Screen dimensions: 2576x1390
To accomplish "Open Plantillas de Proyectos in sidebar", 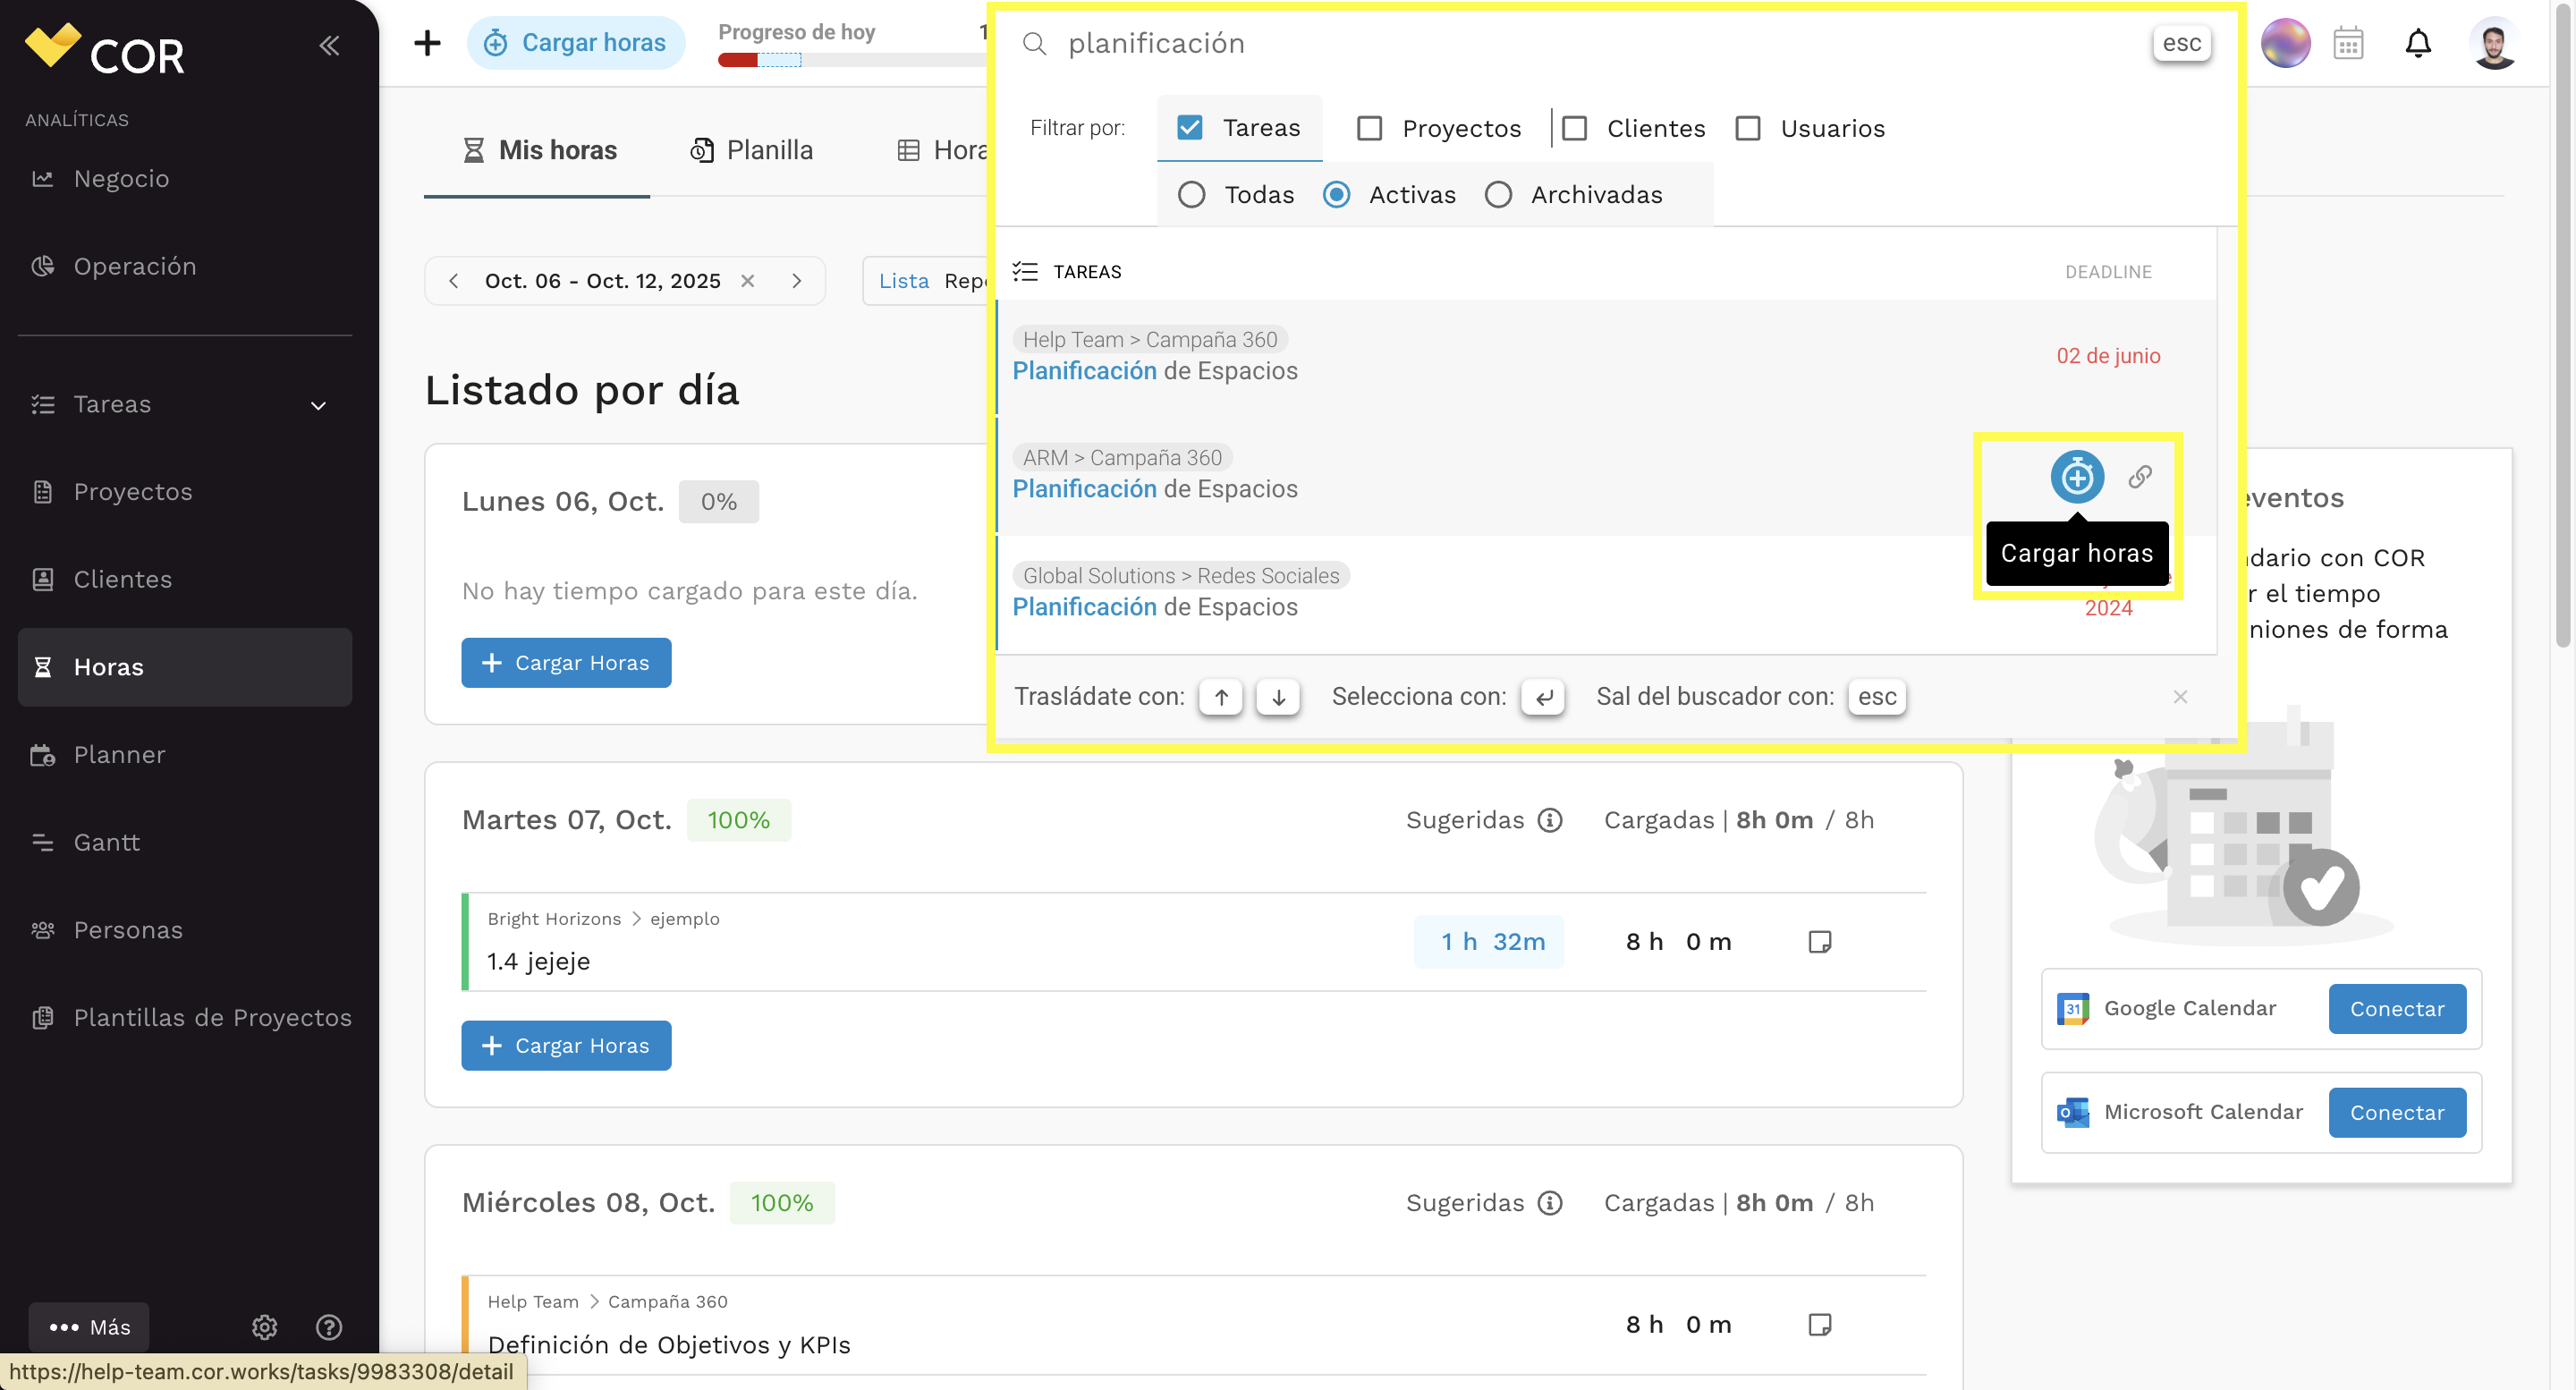I will point(185,1018).
